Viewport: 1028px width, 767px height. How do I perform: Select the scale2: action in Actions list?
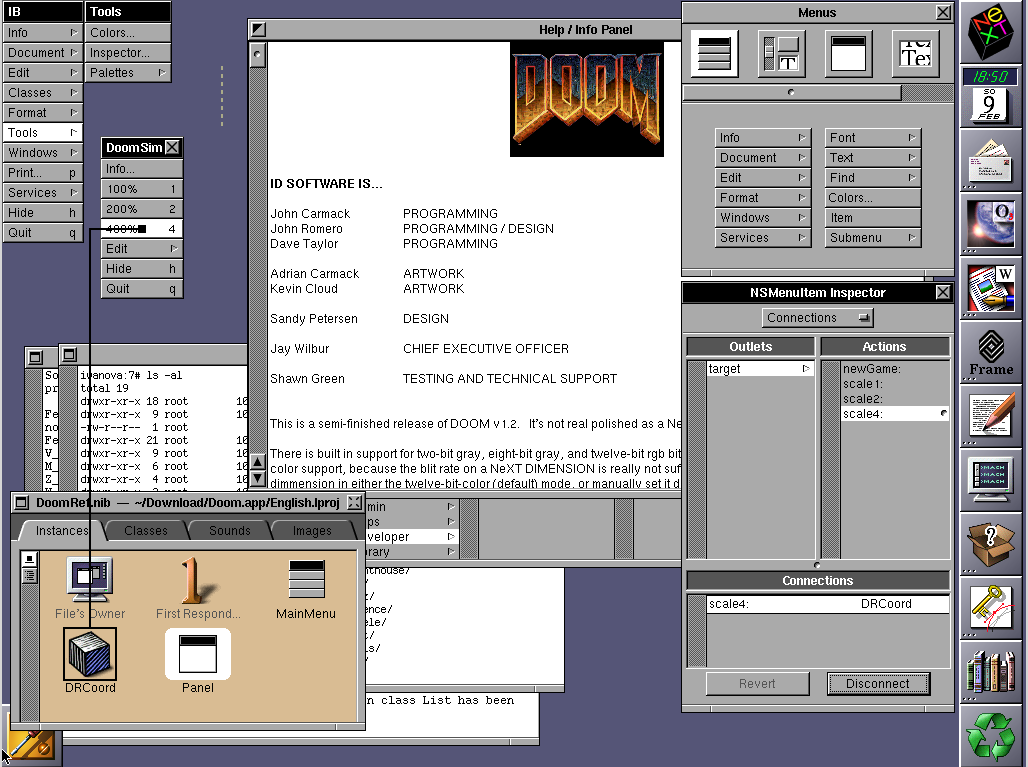pos(862,399)
